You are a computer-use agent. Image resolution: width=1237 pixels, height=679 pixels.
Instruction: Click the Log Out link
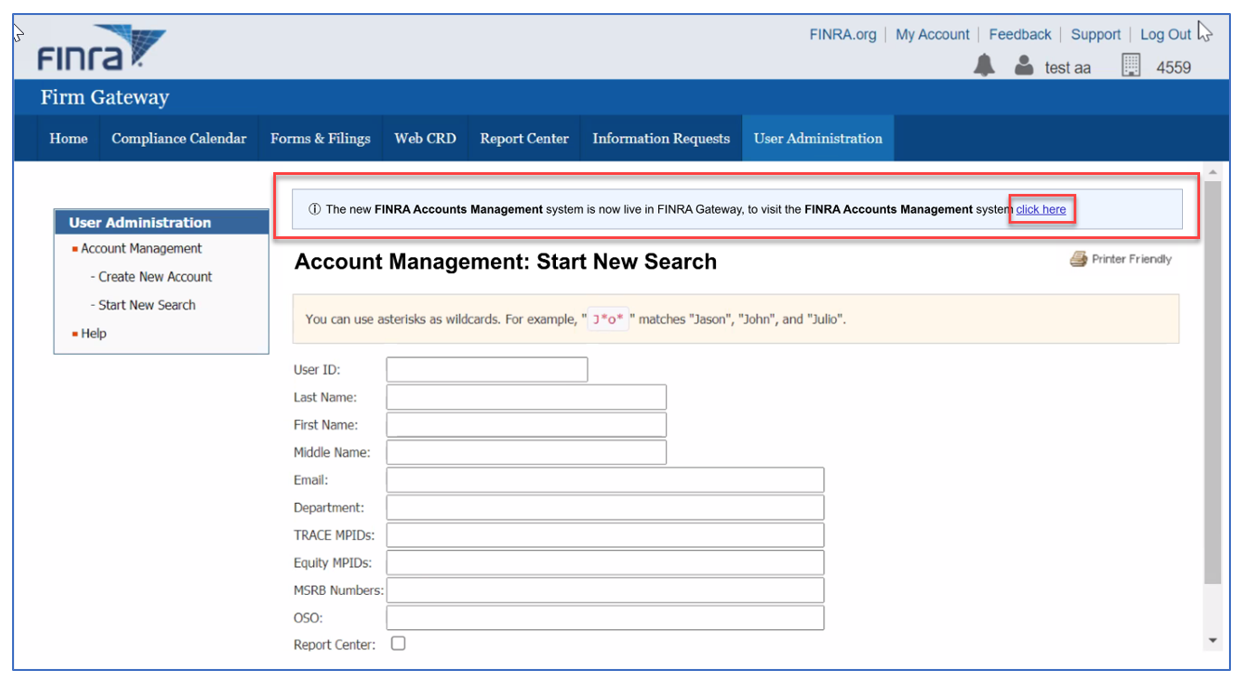coord(1165,34)
